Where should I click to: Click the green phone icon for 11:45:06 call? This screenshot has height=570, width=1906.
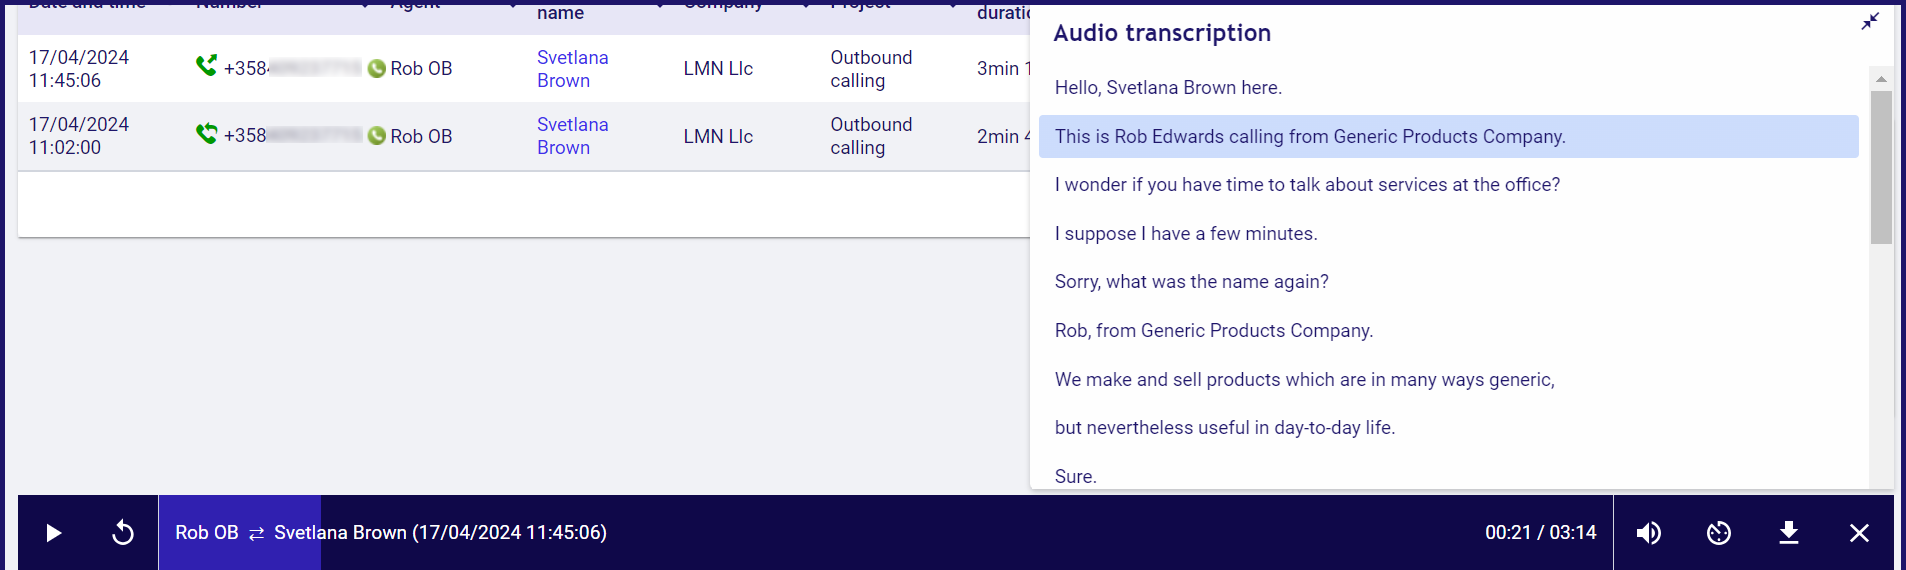[x=207, y=66]
